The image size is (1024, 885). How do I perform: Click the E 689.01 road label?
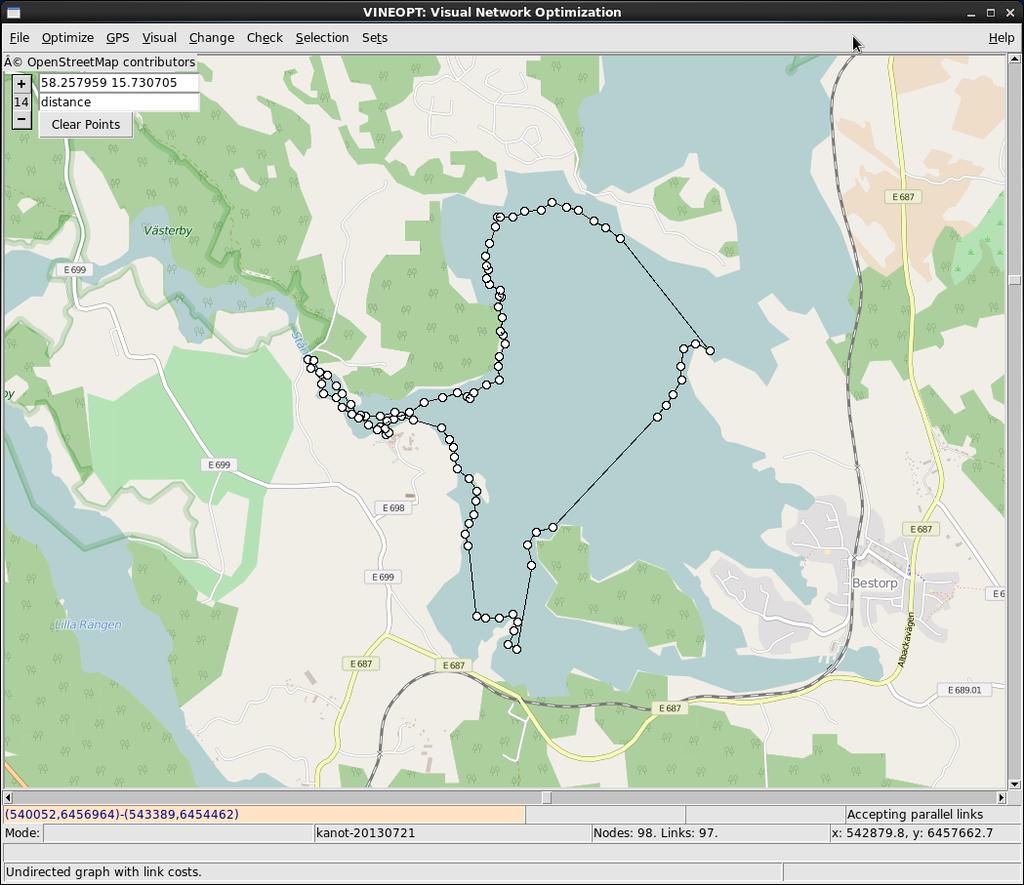coord(964,690)
